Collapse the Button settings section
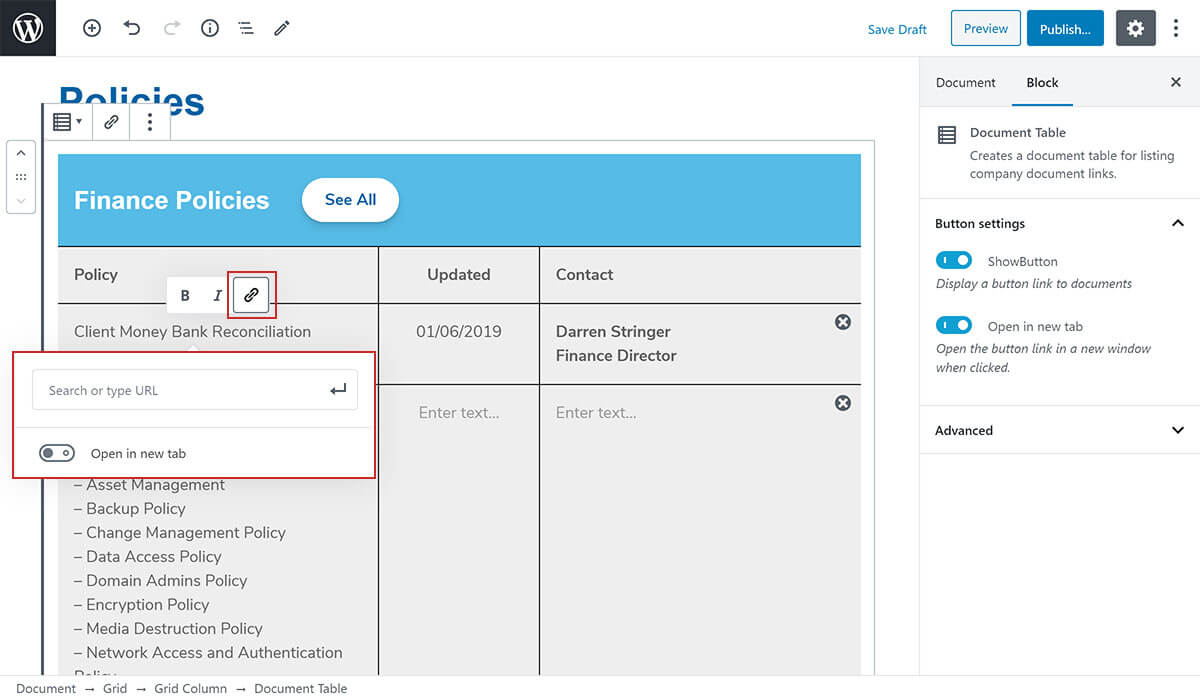 click(x=1177, y=224)
